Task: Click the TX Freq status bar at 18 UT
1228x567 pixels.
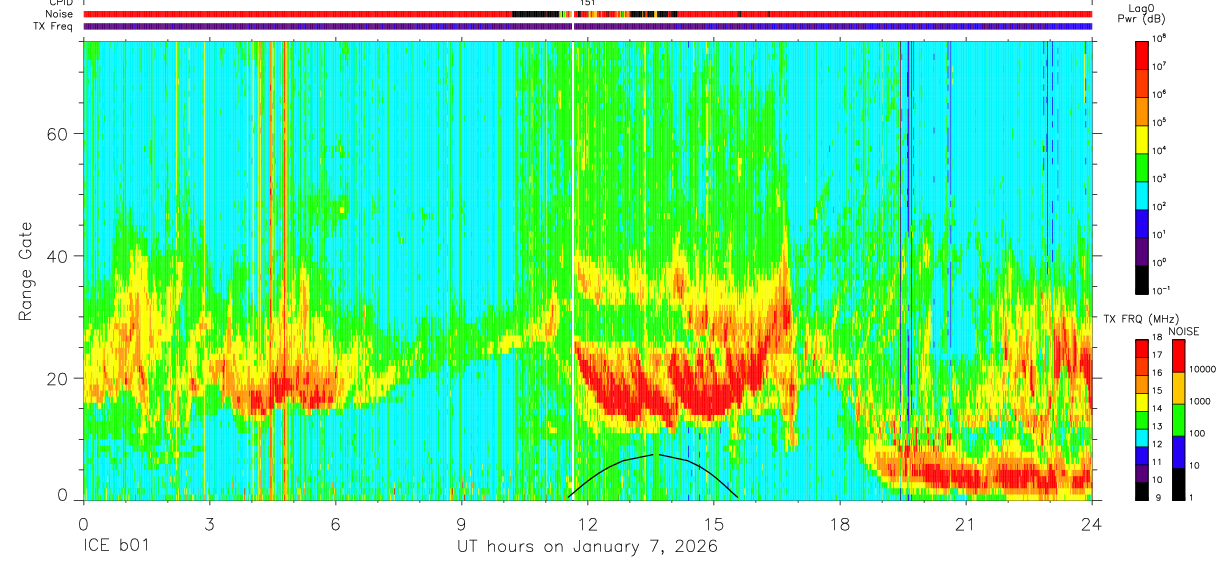Action: [x=840, y=26]
